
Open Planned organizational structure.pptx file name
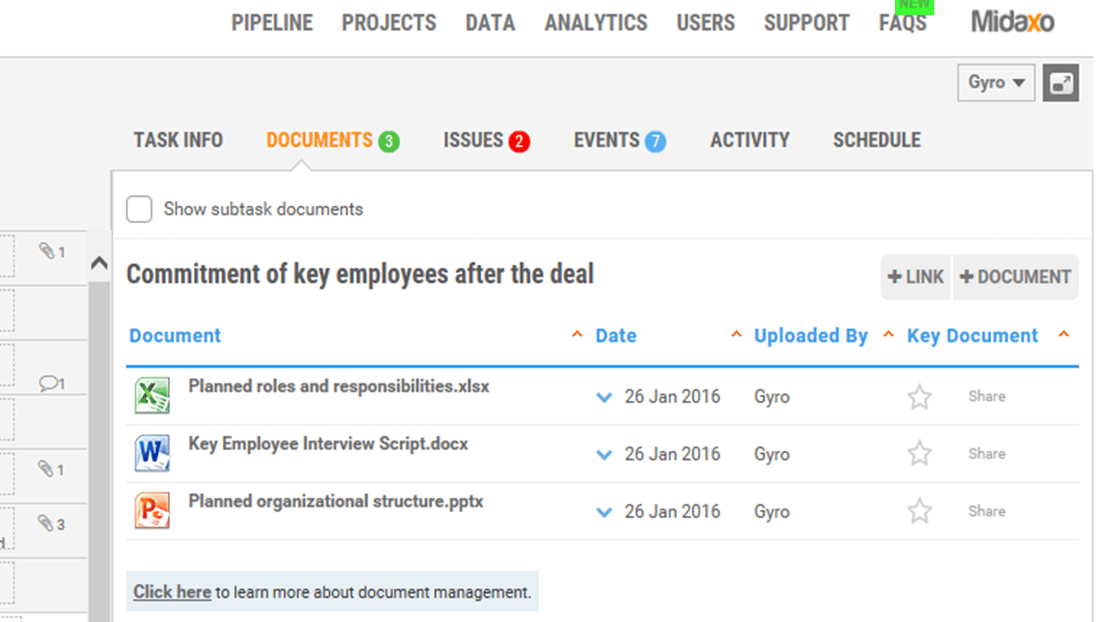[336, 502]
